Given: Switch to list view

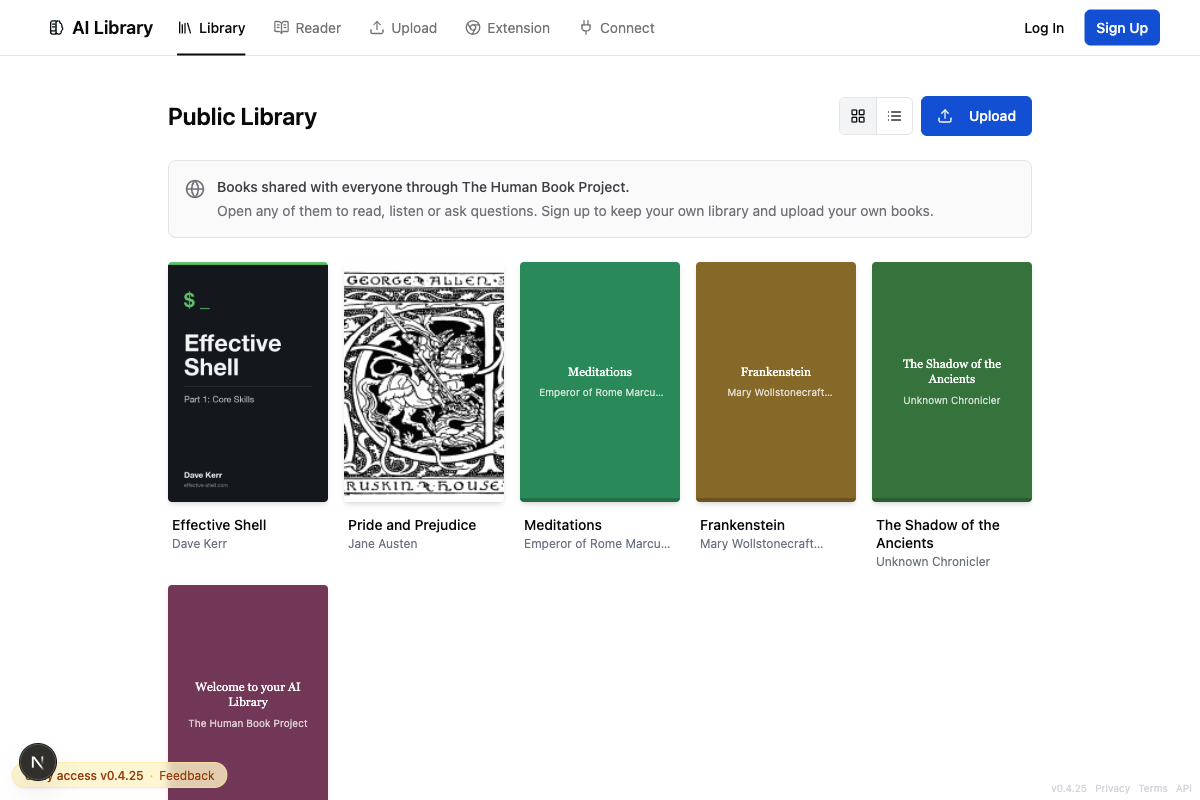Looking at the screenshot, I should click(x=895, y=116).
